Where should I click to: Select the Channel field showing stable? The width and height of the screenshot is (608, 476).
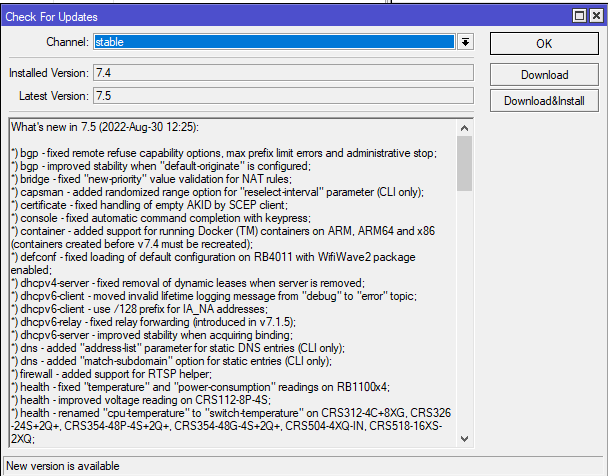point(274,41)
